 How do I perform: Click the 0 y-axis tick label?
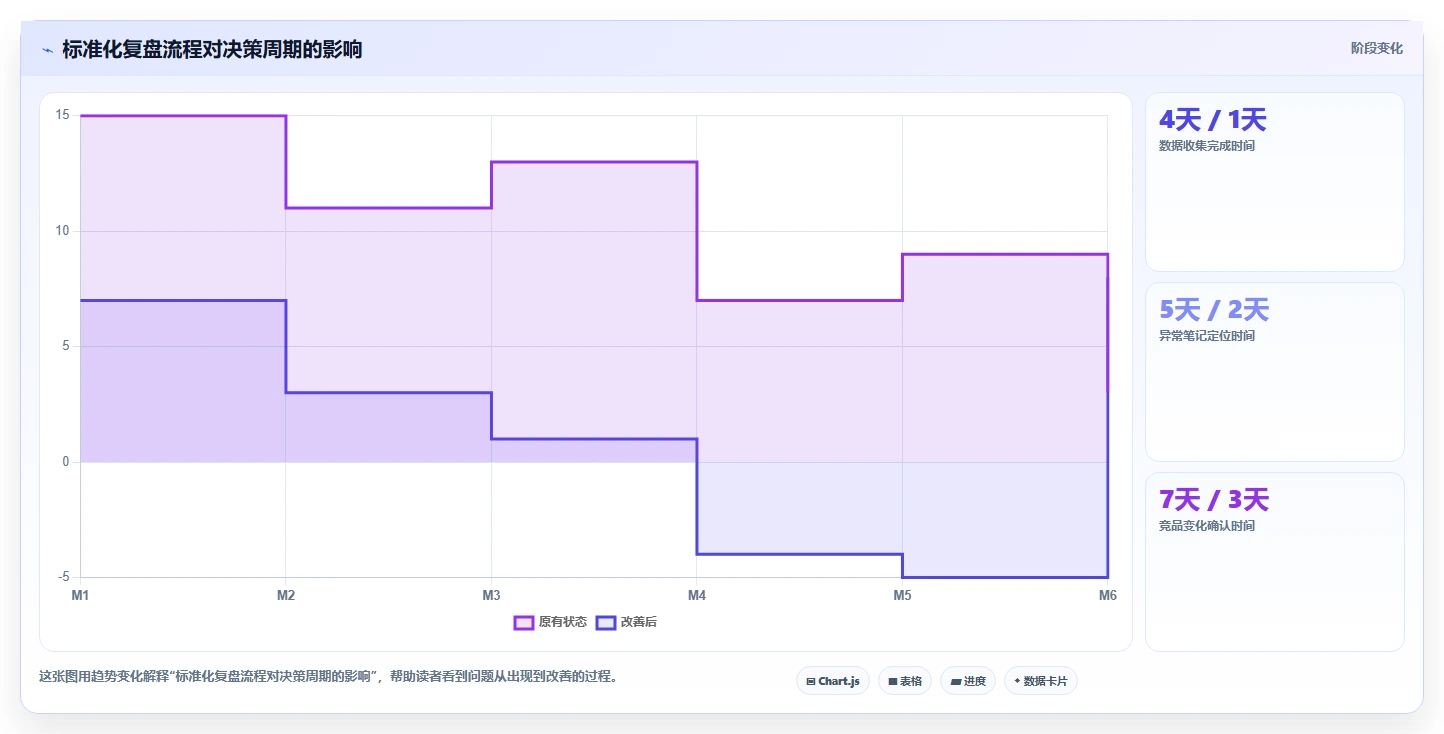66,462
